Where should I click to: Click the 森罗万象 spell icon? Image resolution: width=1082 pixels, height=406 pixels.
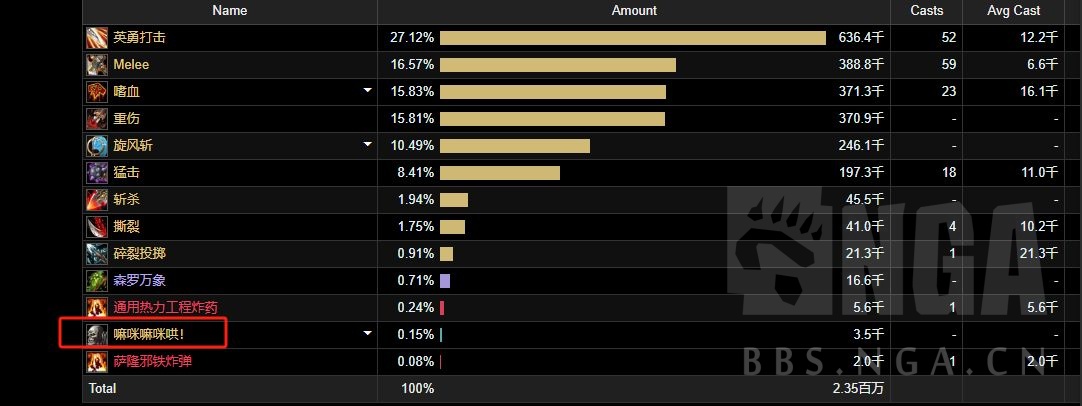pyautogui.click(x=97, y=281)
